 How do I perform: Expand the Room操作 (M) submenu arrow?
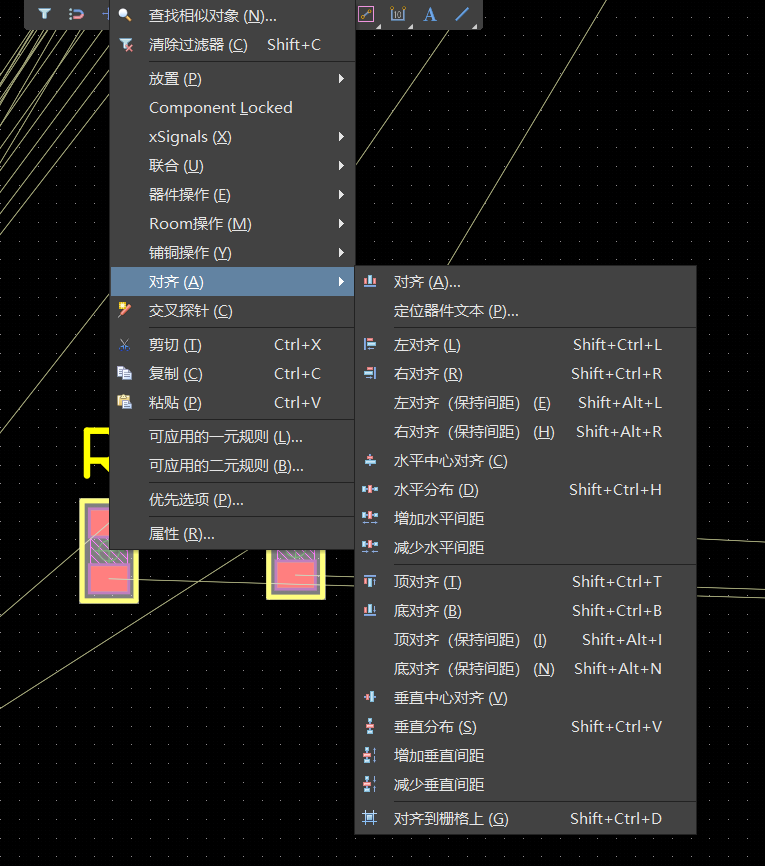pos(341,224)
